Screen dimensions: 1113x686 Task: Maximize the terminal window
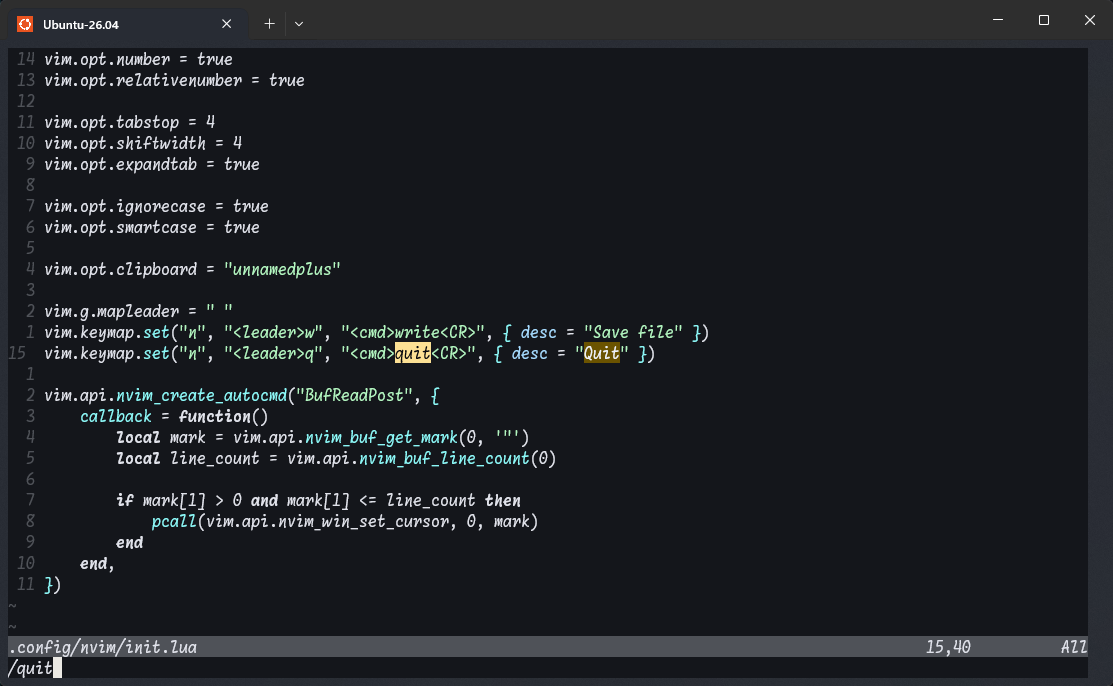tap(1043, 20)
